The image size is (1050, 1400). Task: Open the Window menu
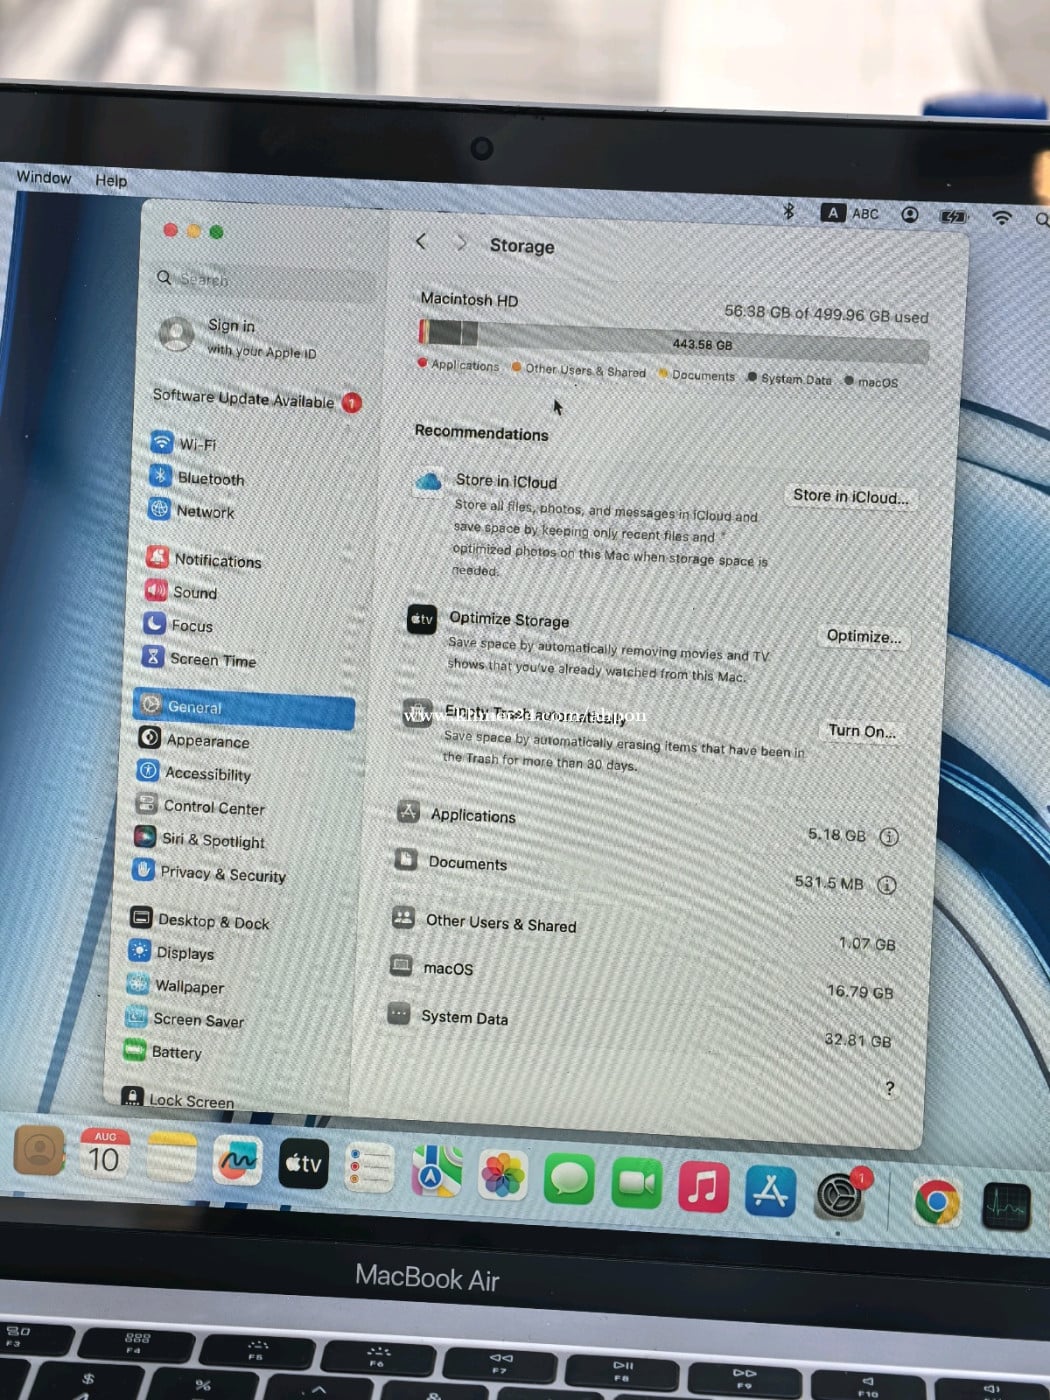point(43,177)
